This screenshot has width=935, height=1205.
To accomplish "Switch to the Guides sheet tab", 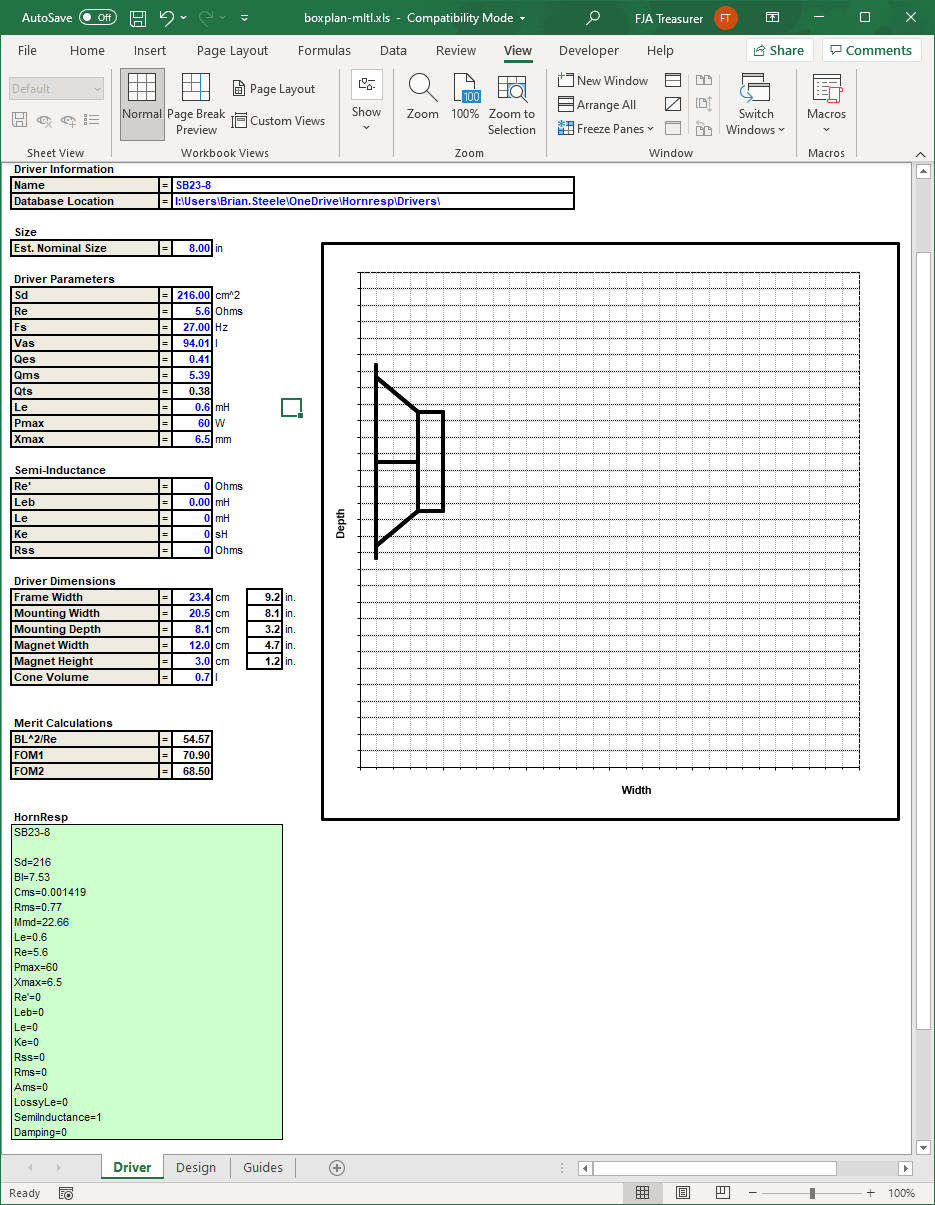I will (x=263, y=1167).
